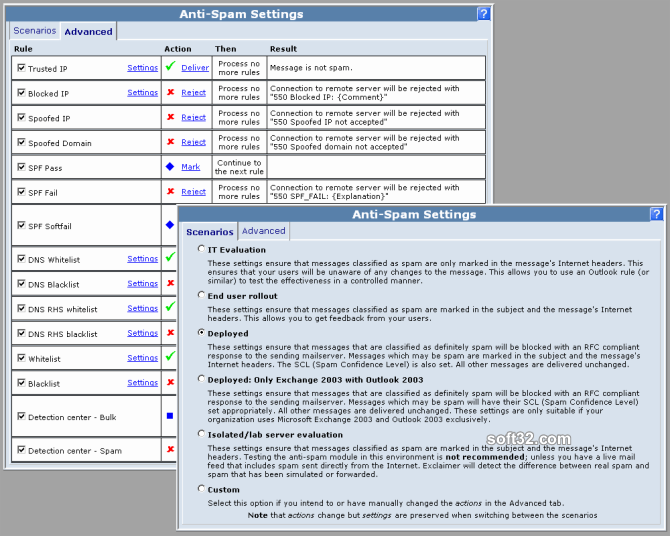Disable the Blacklist rule checkbox
Screen dimensions: 670x536
(x=21, y=383)
